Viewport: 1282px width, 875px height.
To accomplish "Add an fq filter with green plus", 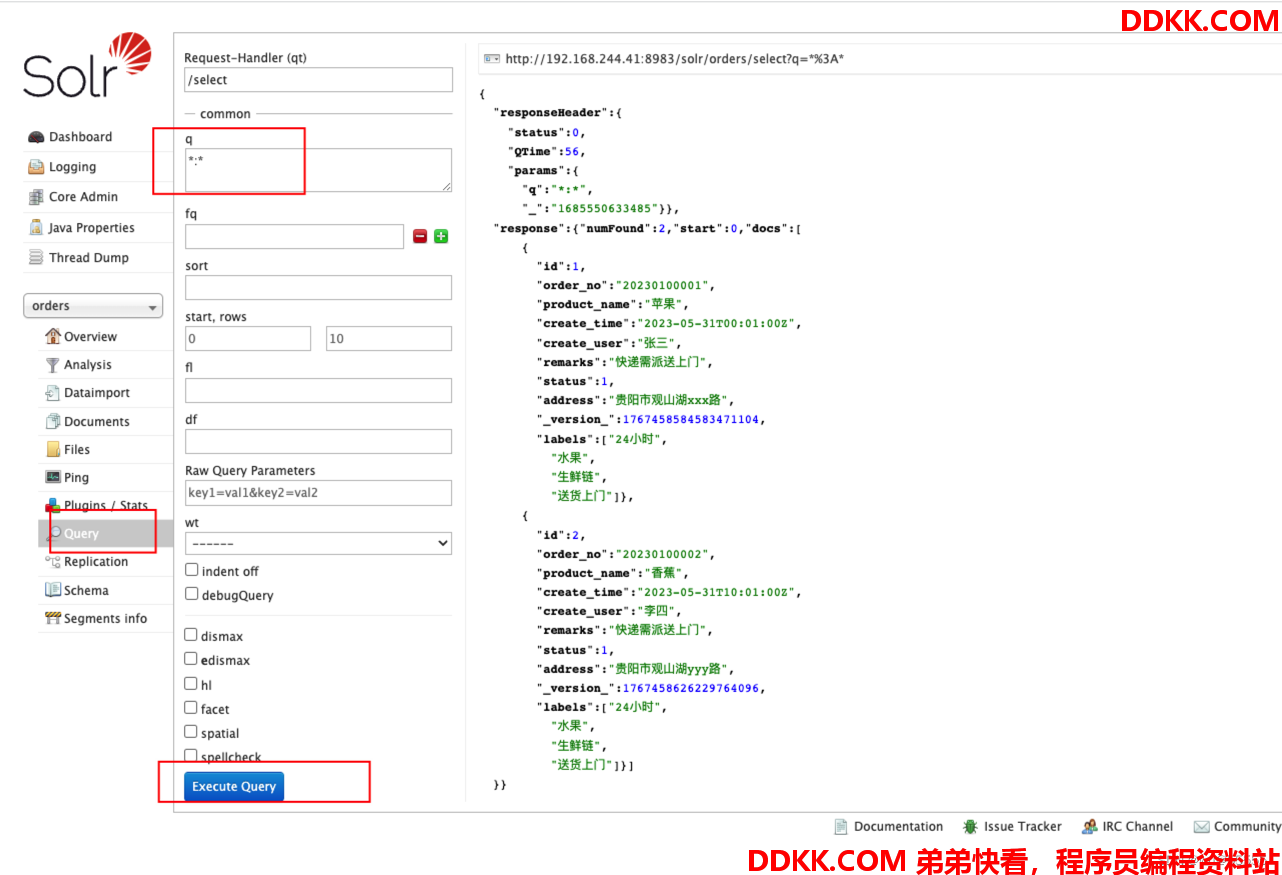I will 441,237.
